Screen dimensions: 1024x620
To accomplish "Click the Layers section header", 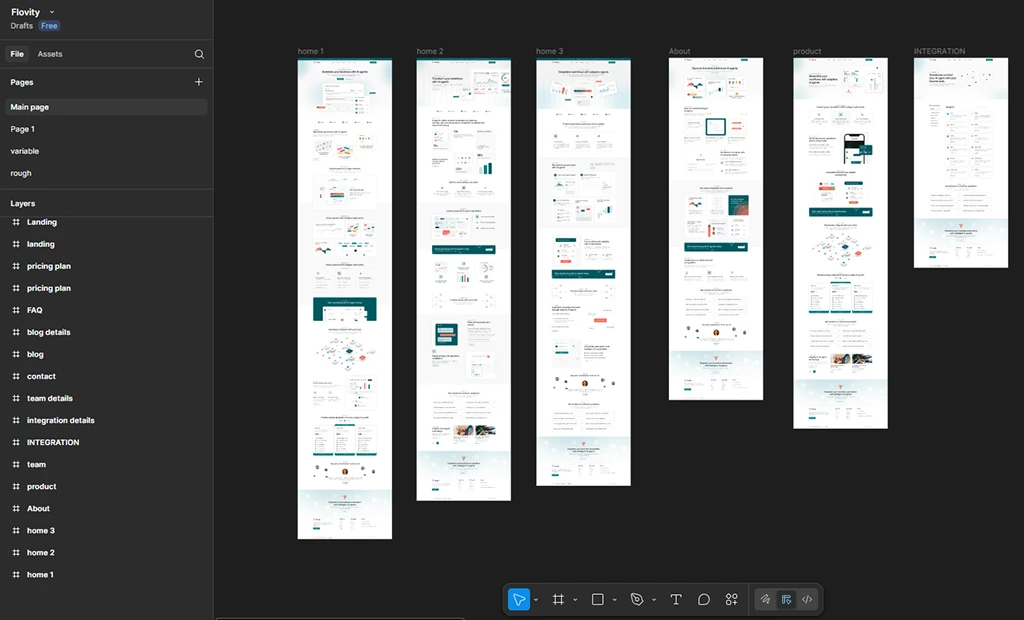I will 23,204.
